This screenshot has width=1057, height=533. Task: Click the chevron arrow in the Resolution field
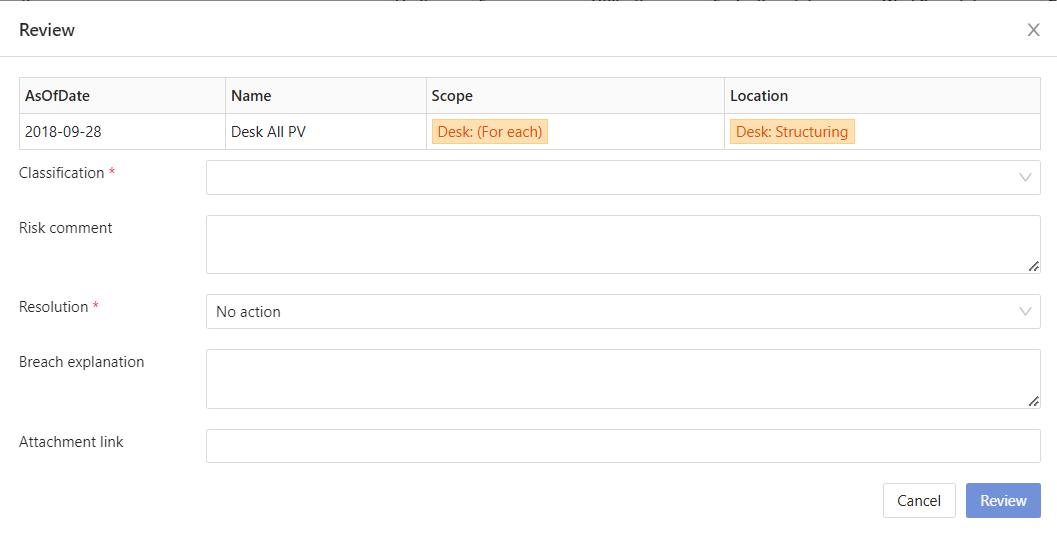pos(1025,312)
